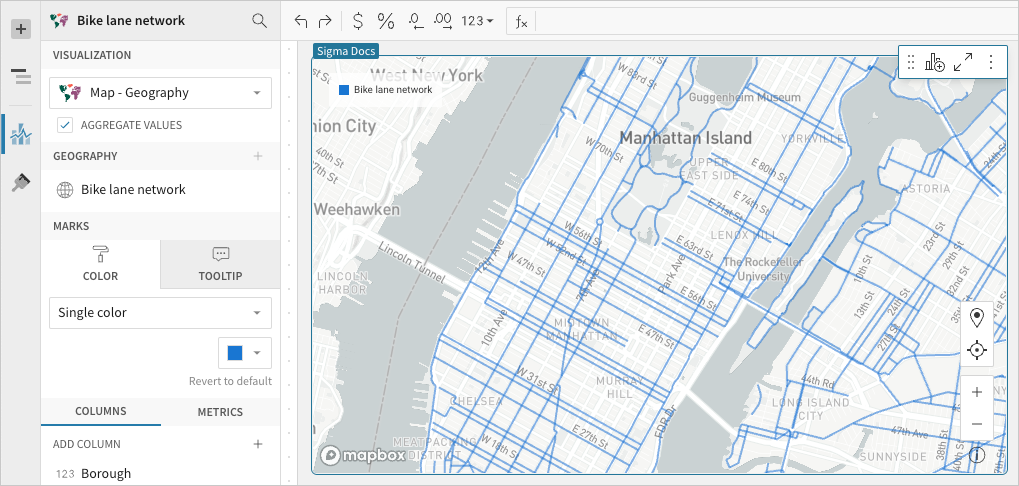Open the Map - Geography visualization dropdown
1019x486 pixels.
click(x=161, y=93)
